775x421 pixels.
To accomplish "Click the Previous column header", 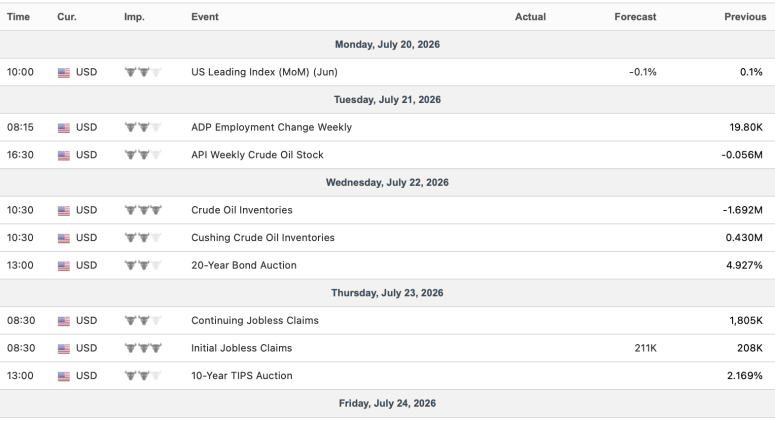I will tap(745, 17).
